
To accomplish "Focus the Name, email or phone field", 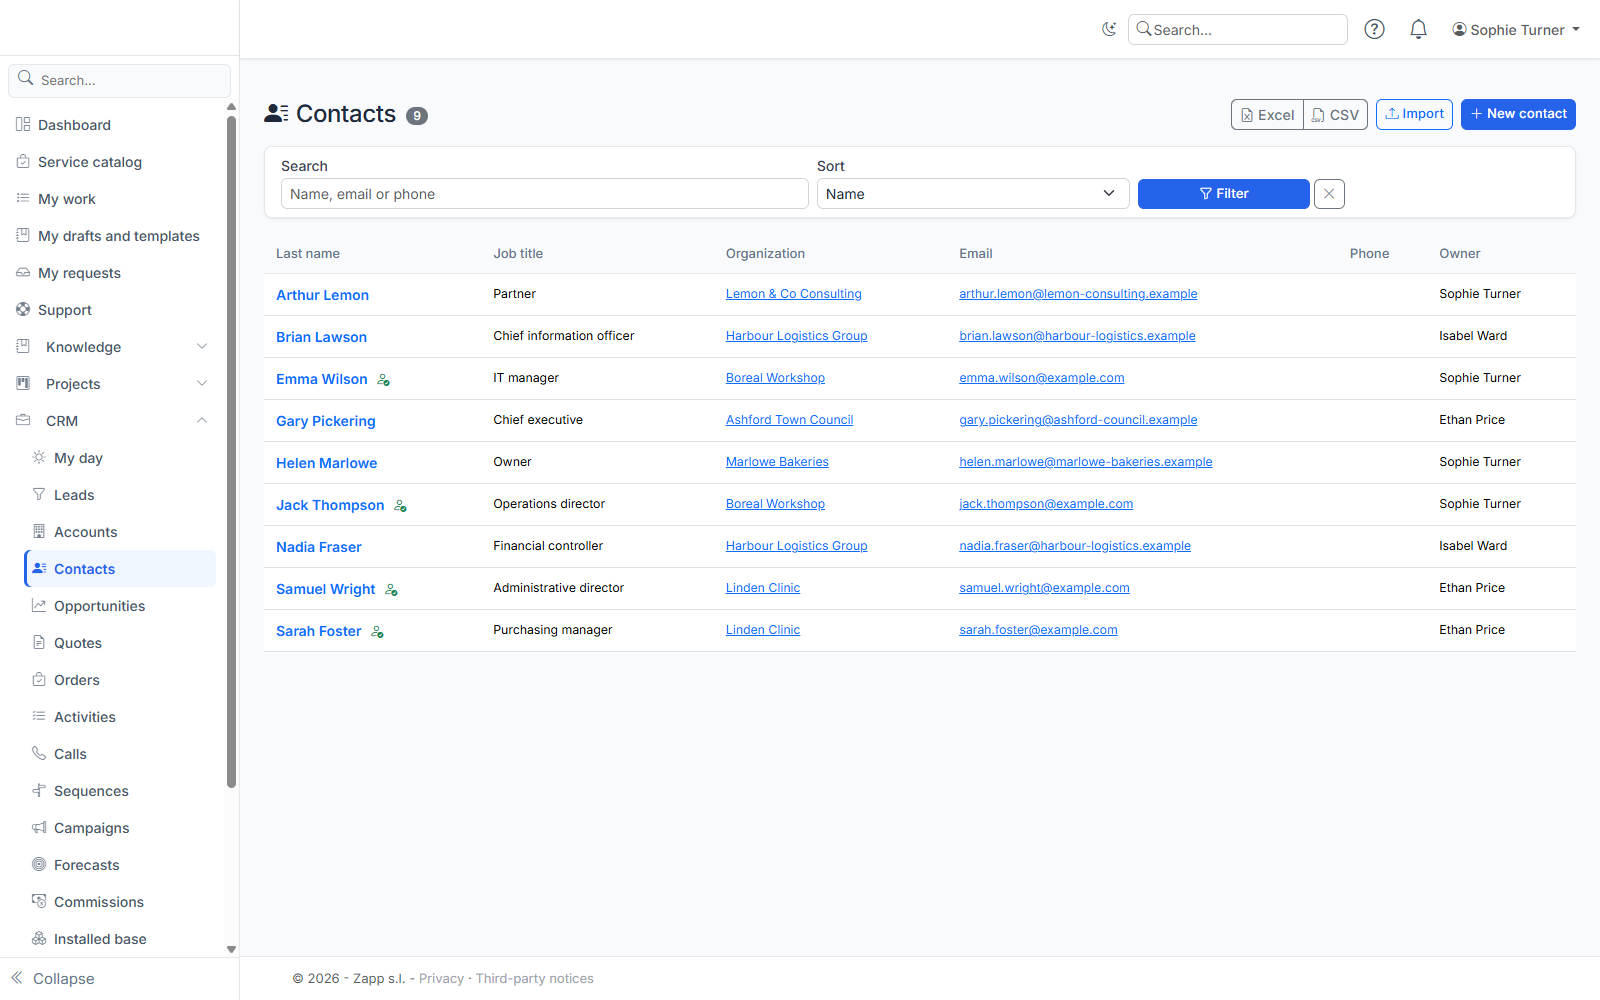I will pos(545,194).
